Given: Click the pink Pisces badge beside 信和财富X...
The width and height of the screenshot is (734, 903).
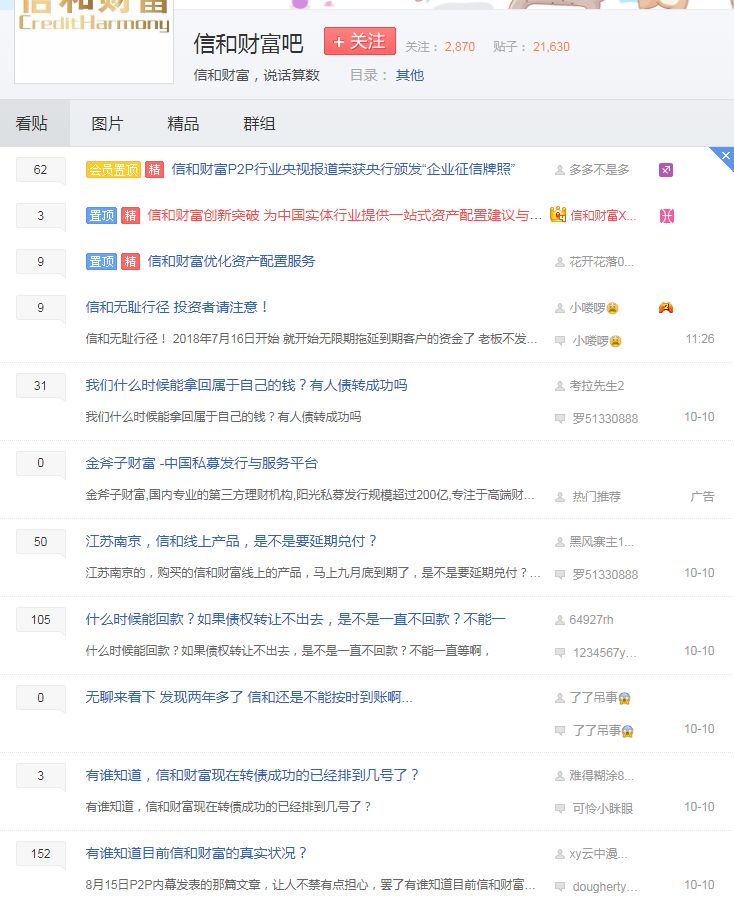Looking at the screenshot, I should click(x=667, y=216).
